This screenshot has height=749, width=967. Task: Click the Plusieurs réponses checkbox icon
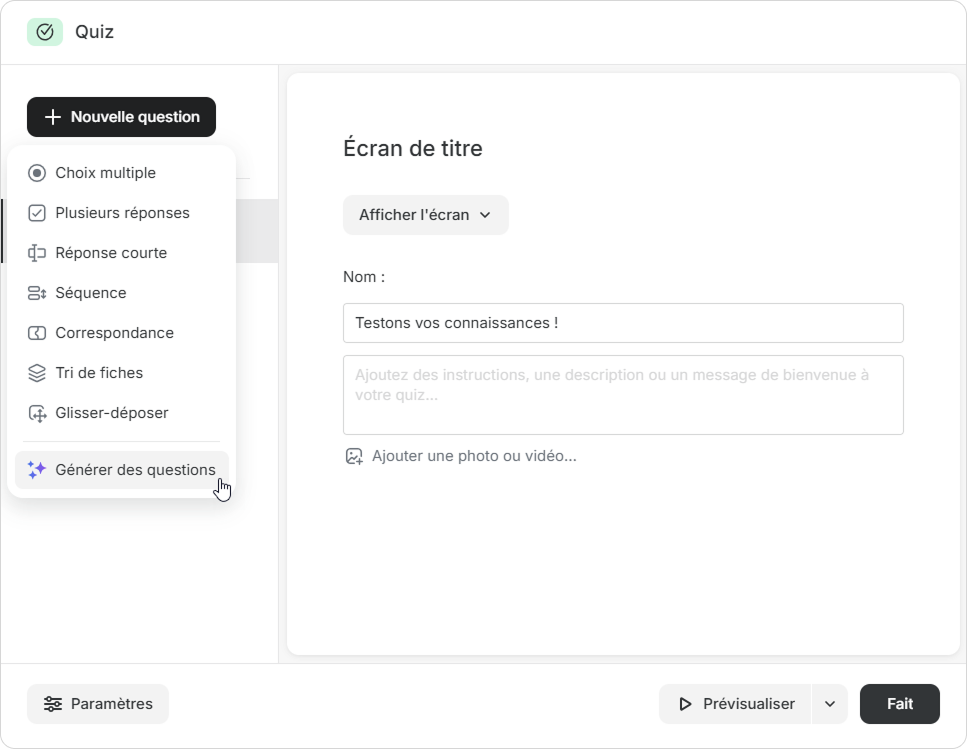coord(37,213)
